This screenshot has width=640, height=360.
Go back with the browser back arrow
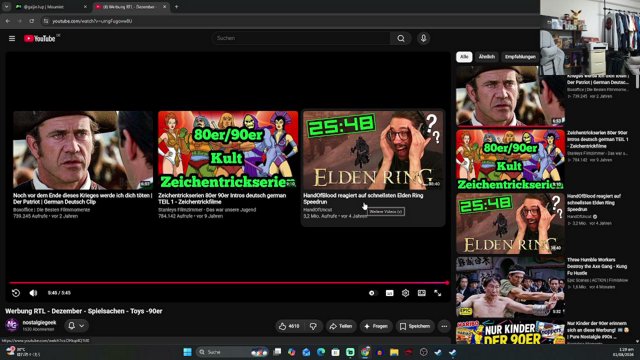[x=8, y=21]
